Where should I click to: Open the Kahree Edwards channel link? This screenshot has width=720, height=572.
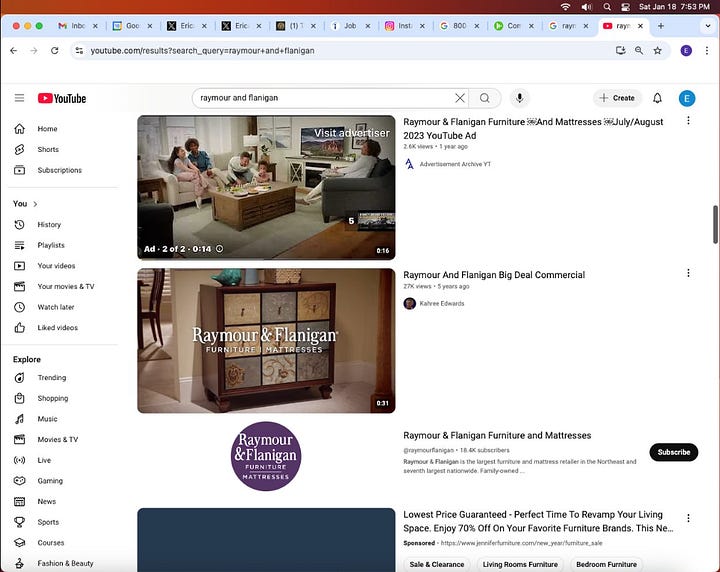442,303
